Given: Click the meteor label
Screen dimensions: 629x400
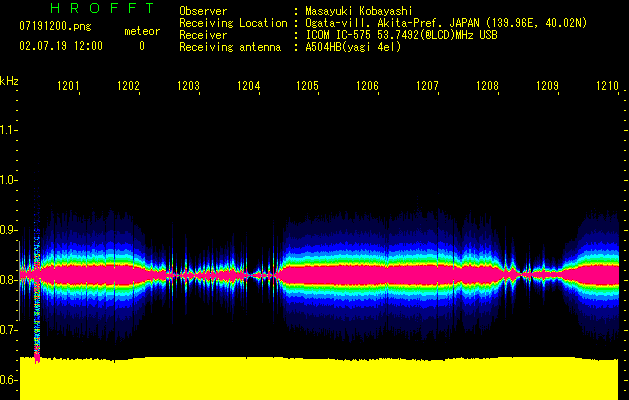Looking at the screenshot, I should click(142, 31).
